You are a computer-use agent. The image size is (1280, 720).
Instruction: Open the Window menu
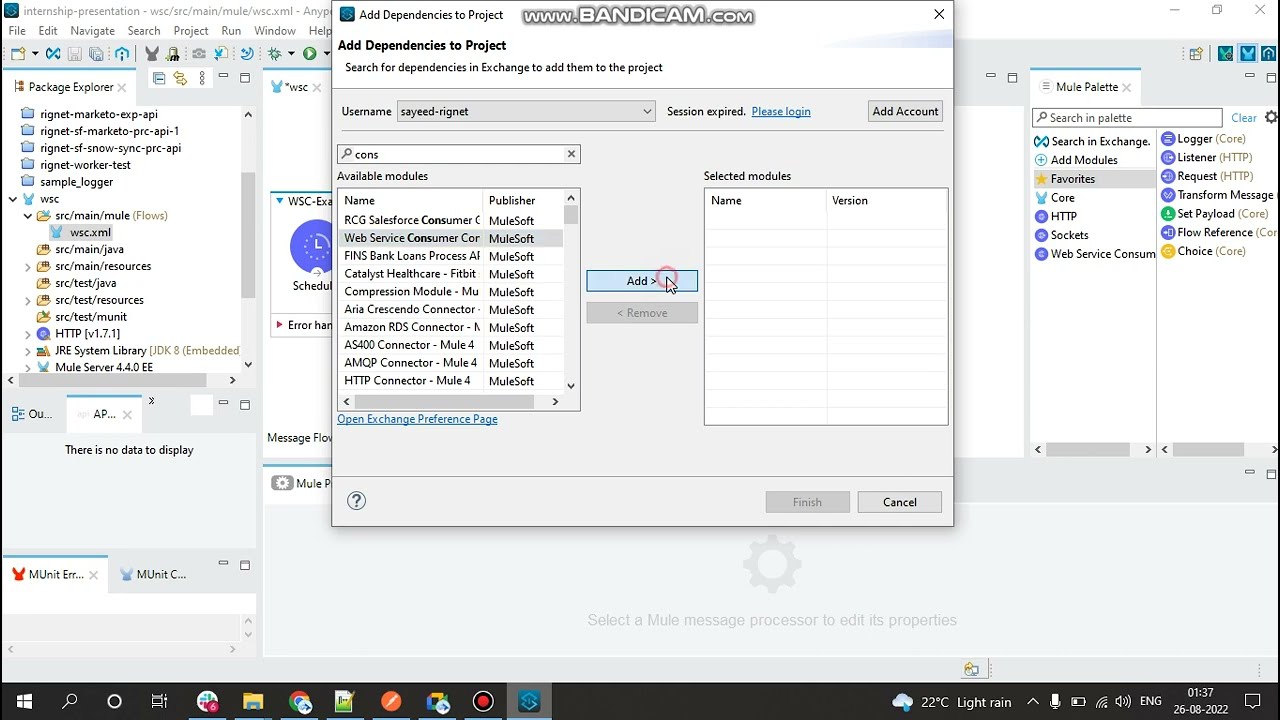[275, 31]
